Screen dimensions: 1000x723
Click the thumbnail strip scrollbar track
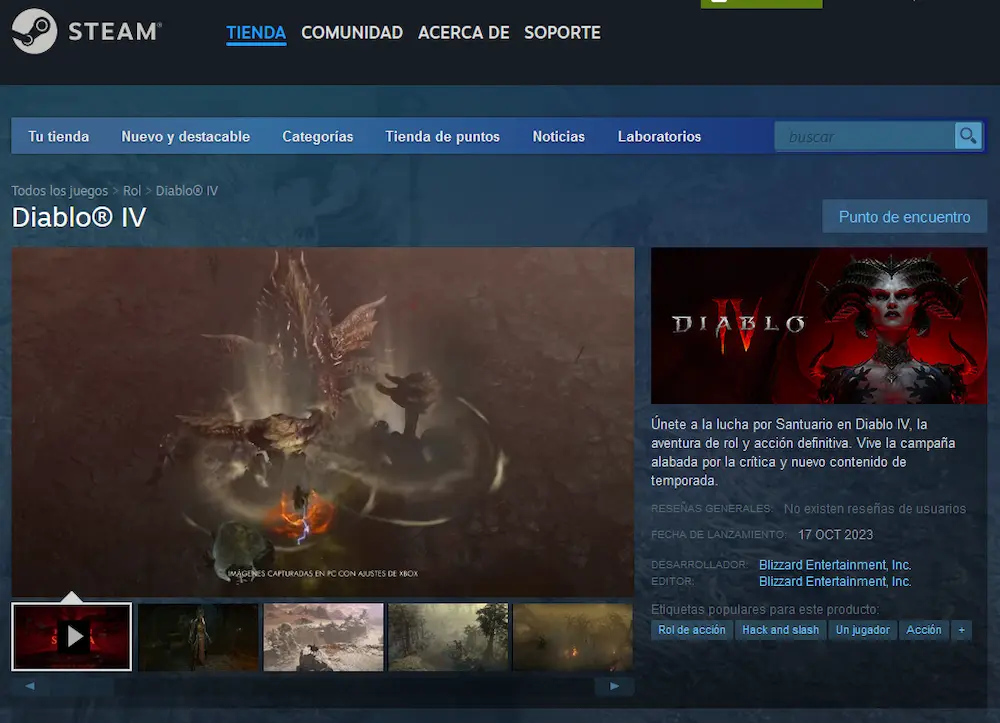click(322, 686)
